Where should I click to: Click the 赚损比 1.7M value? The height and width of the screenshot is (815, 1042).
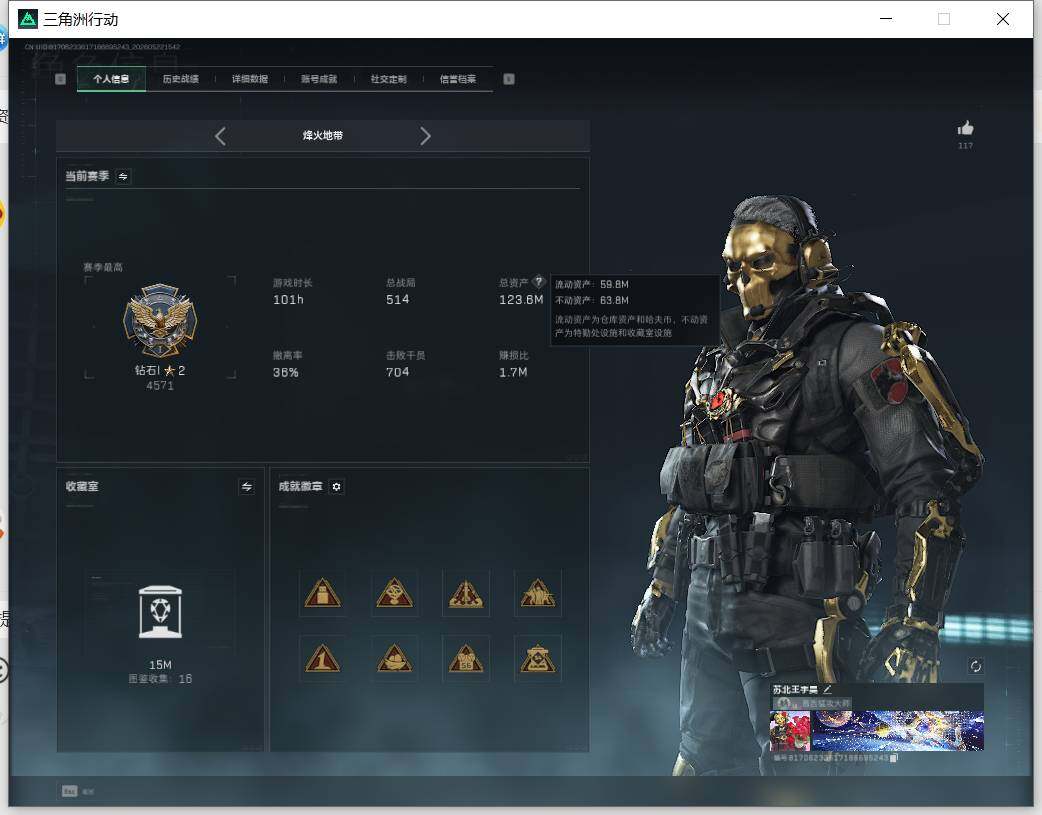(x=513, y=372)
